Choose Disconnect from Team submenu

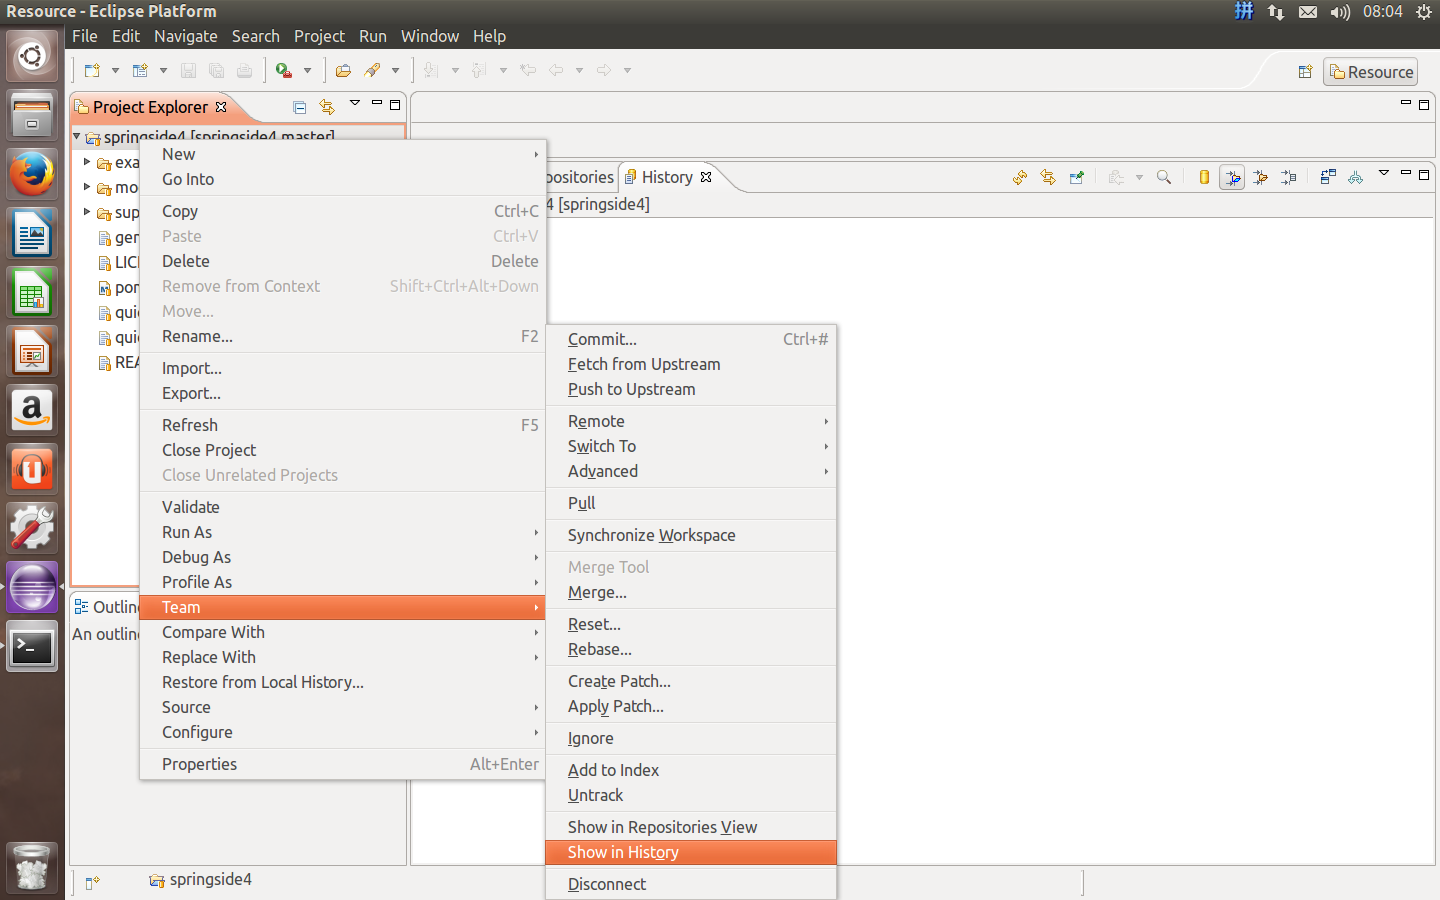tap(691, 884)
